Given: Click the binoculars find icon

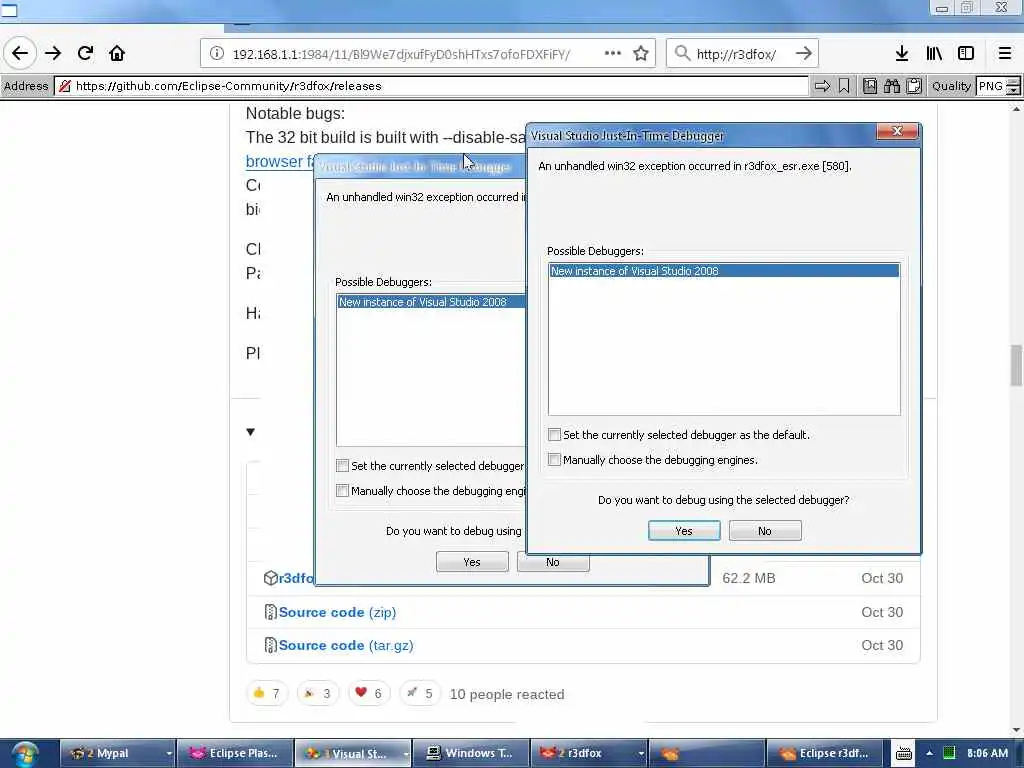Looking at the screenshot, I should (x=892, y=86).
